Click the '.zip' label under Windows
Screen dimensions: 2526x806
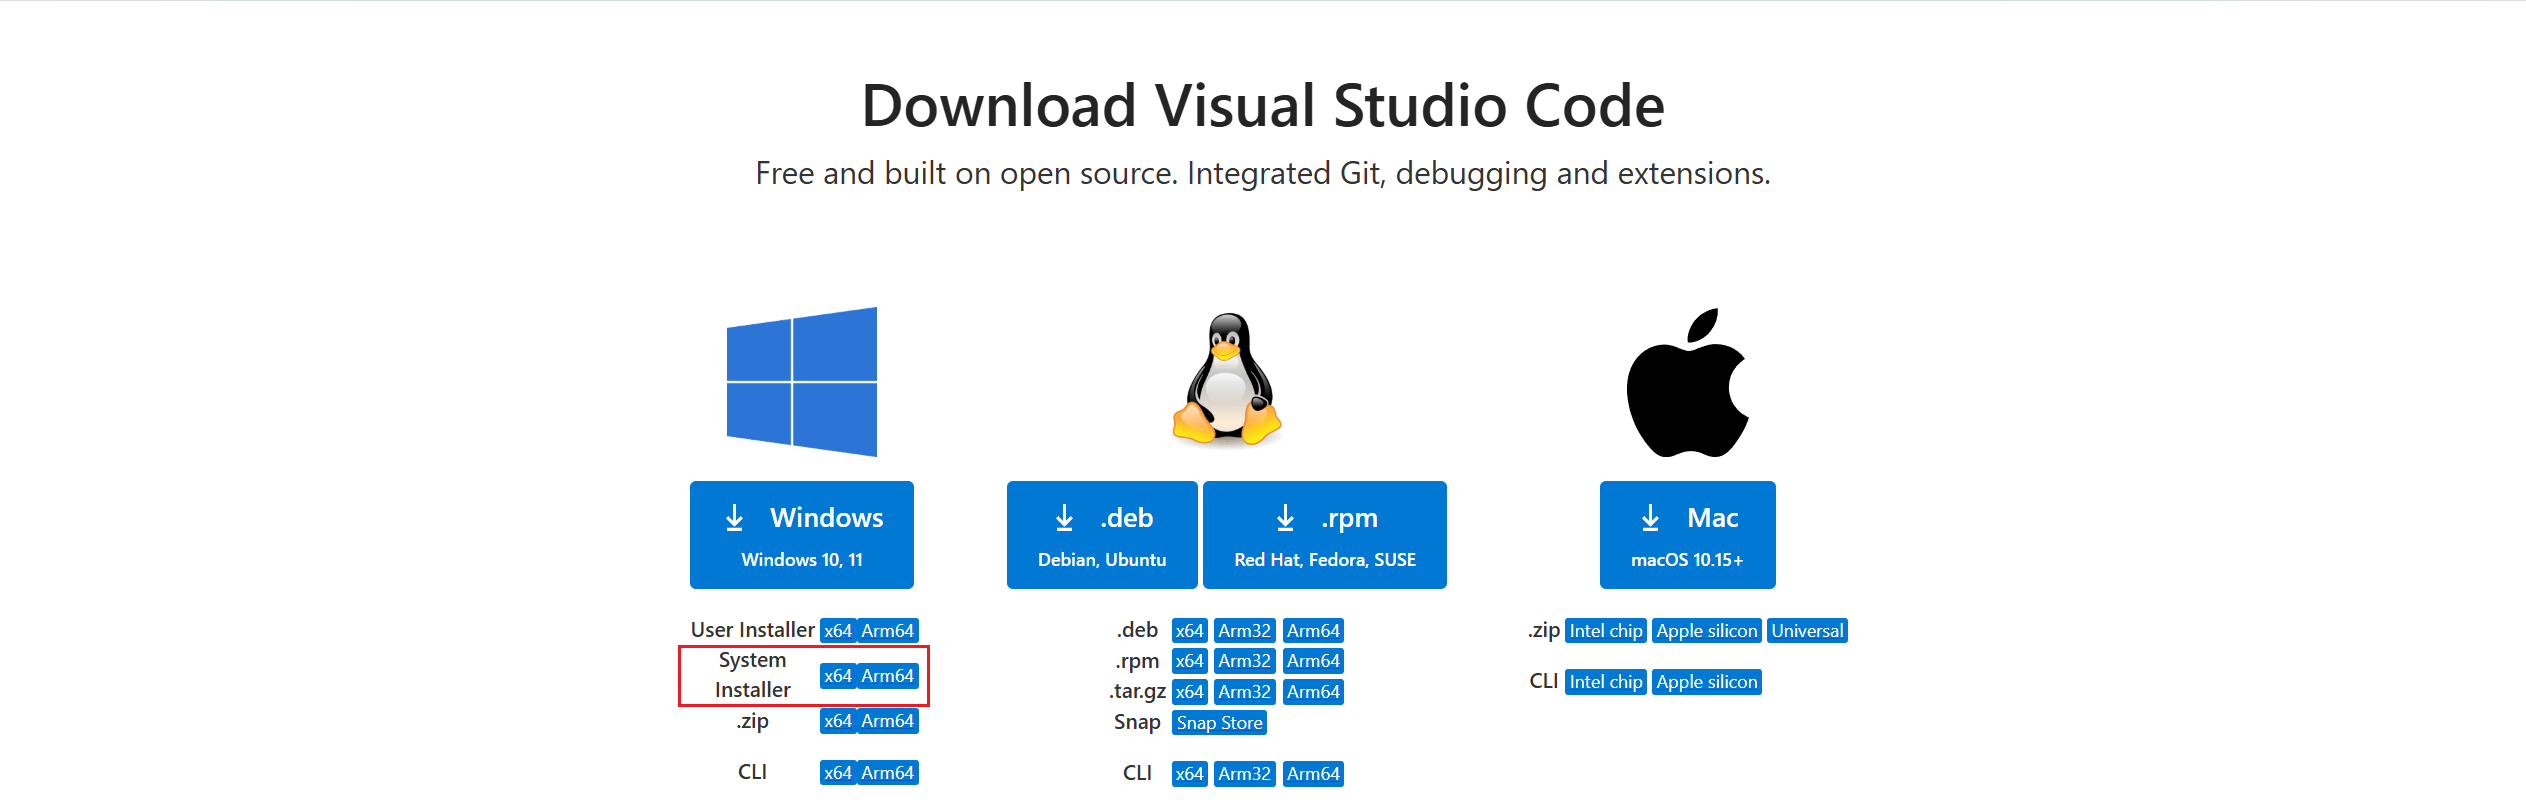[x=752, y=721]
